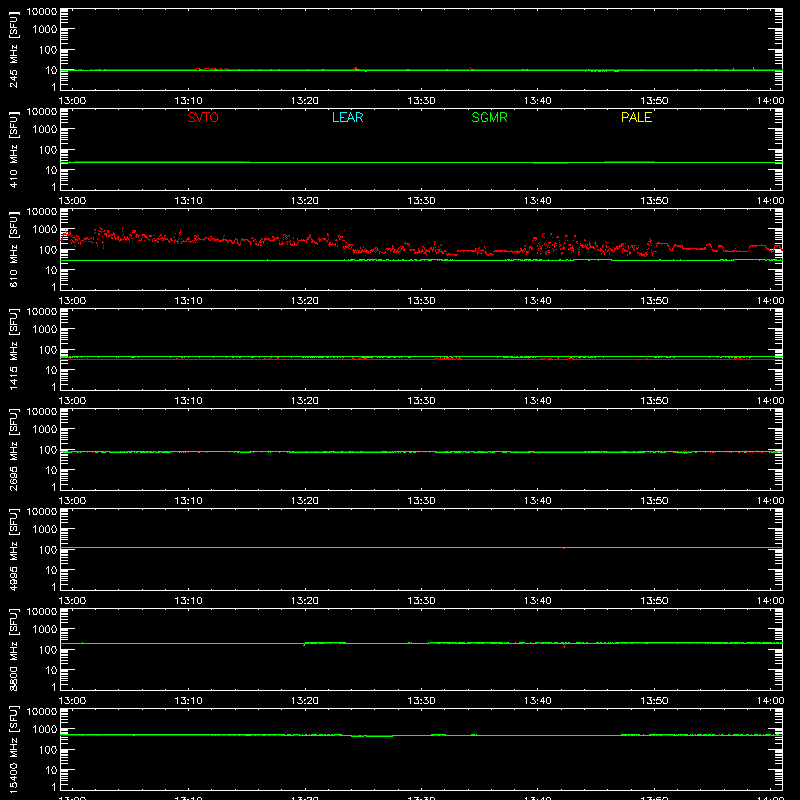This screenshot has height=800, width=800.
Task: Click the 10000 tick of the 245 MHz axis
Action: point(42,12)
